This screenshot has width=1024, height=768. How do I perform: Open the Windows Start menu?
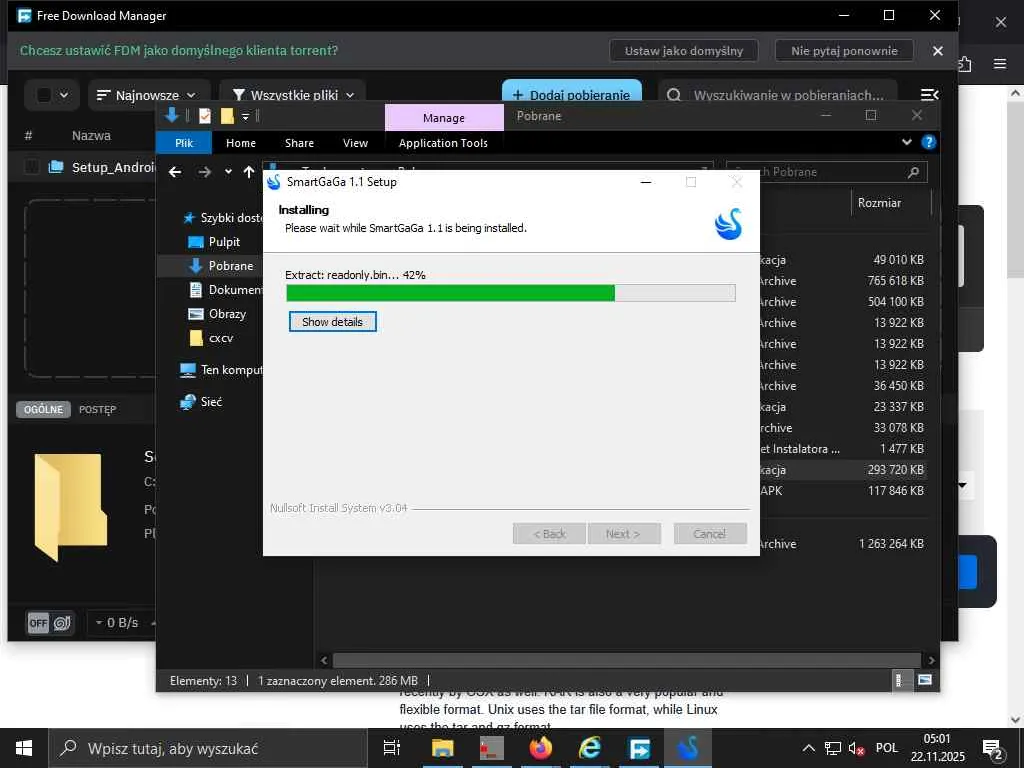(24, 748)
